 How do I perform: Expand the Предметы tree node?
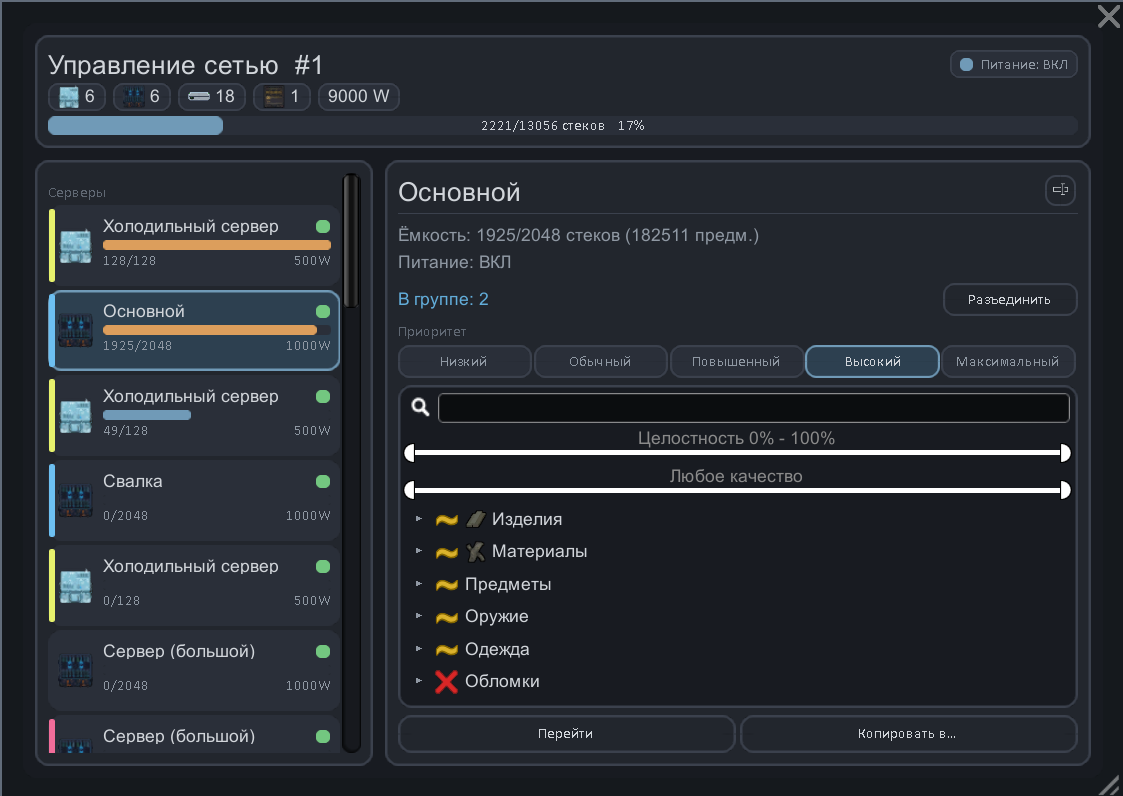419,584
